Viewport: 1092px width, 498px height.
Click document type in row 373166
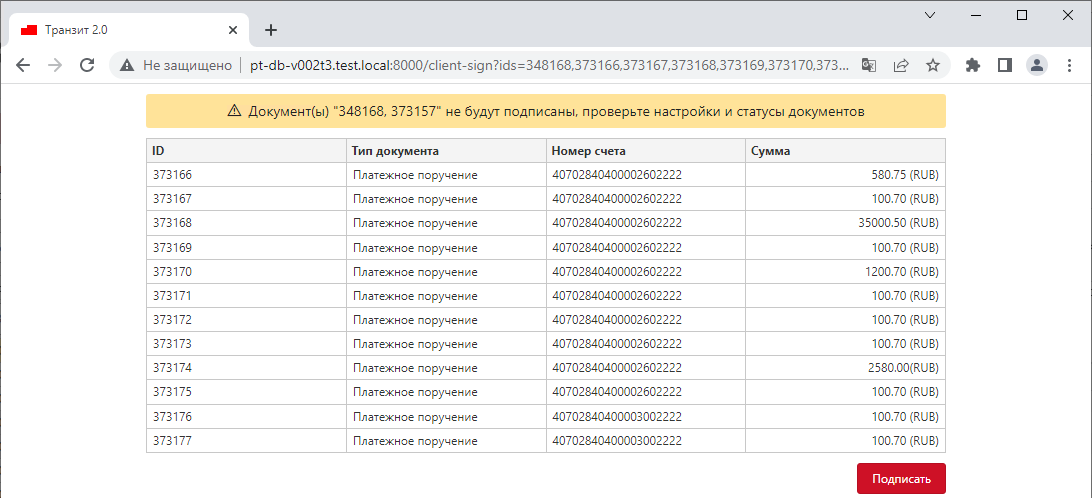(446, 175)
